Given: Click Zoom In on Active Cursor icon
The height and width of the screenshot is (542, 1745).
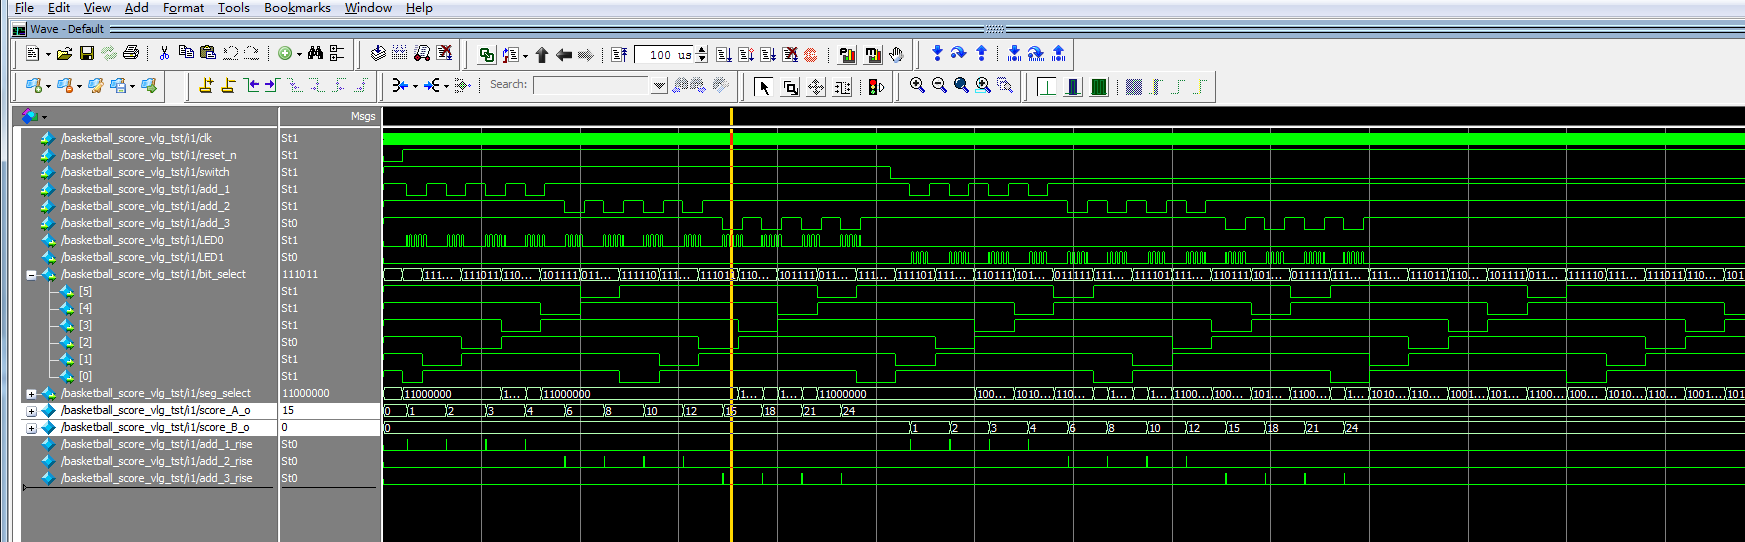Looking at the screenshot, I should [x=983, y=86].
